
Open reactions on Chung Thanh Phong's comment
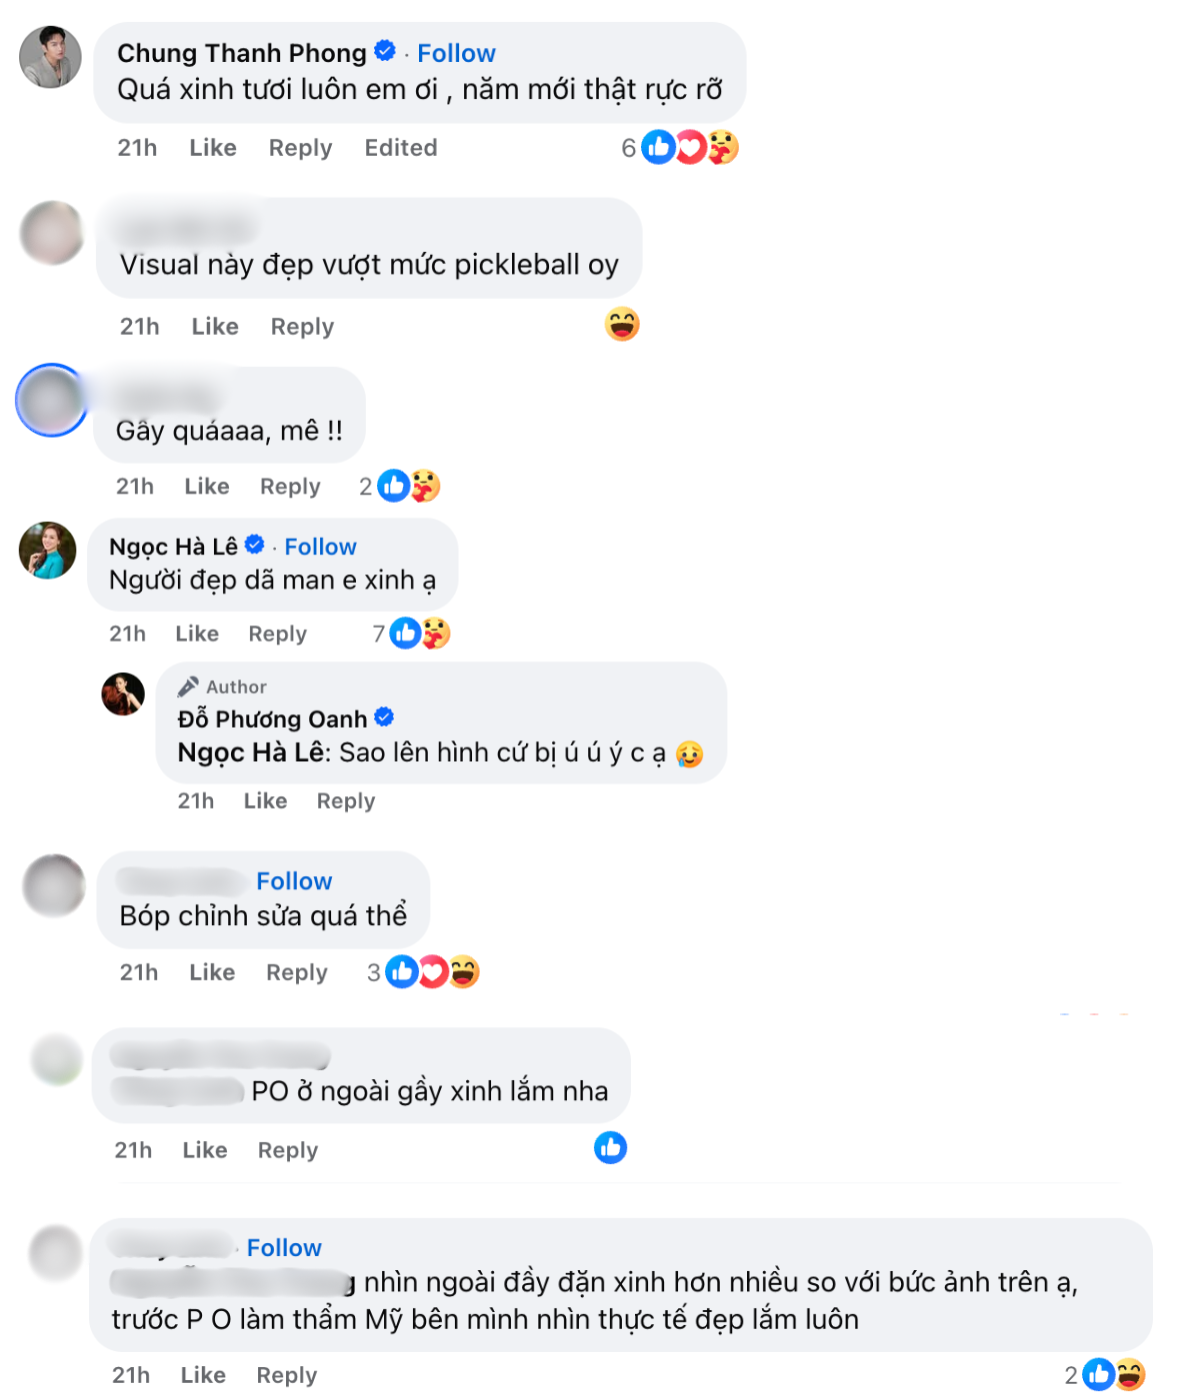pyautogui.click(x=679, y=148)
